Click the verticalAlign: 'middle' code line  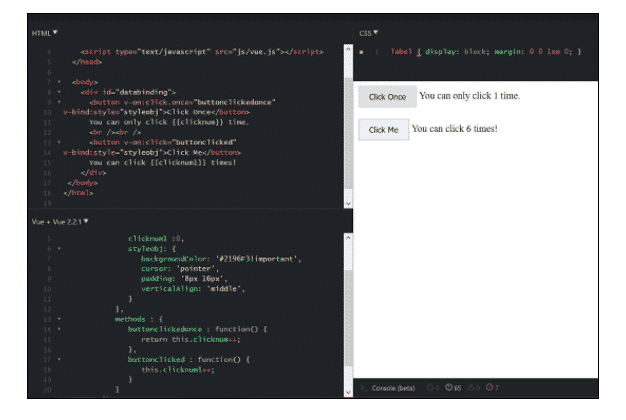193,289
